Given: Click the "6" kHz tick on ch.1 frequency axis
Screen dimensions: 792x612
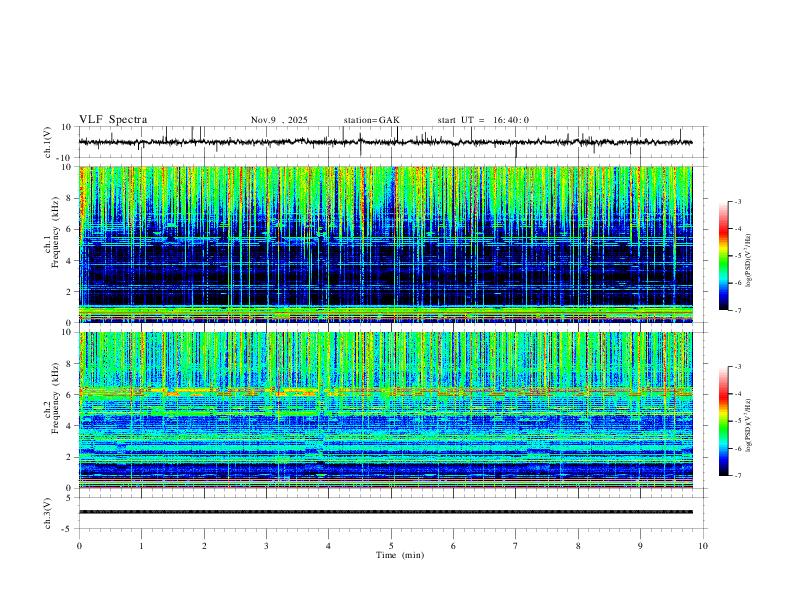Looking at the screenshot, I should point(69,229).
